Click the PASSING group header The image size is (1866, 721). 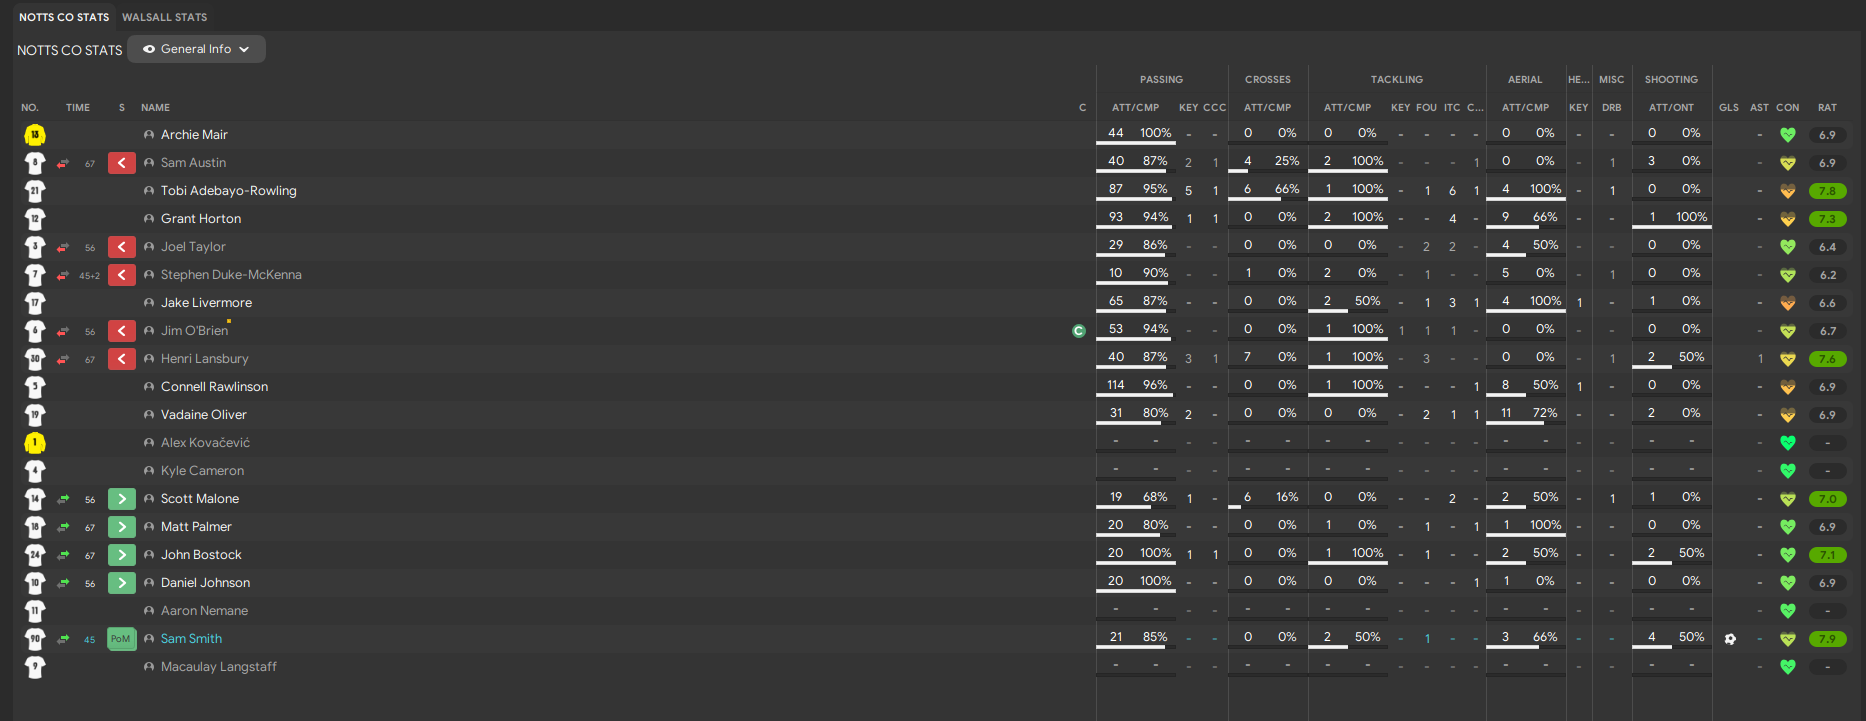(x=1161, y=80)
